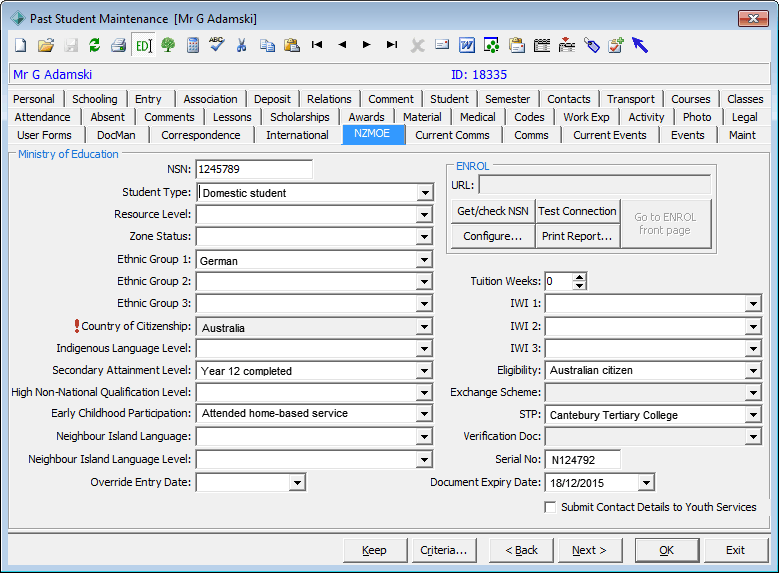
Task: Click the grey X delete icon
Action: pyautogui.click(x=417, y=46)
